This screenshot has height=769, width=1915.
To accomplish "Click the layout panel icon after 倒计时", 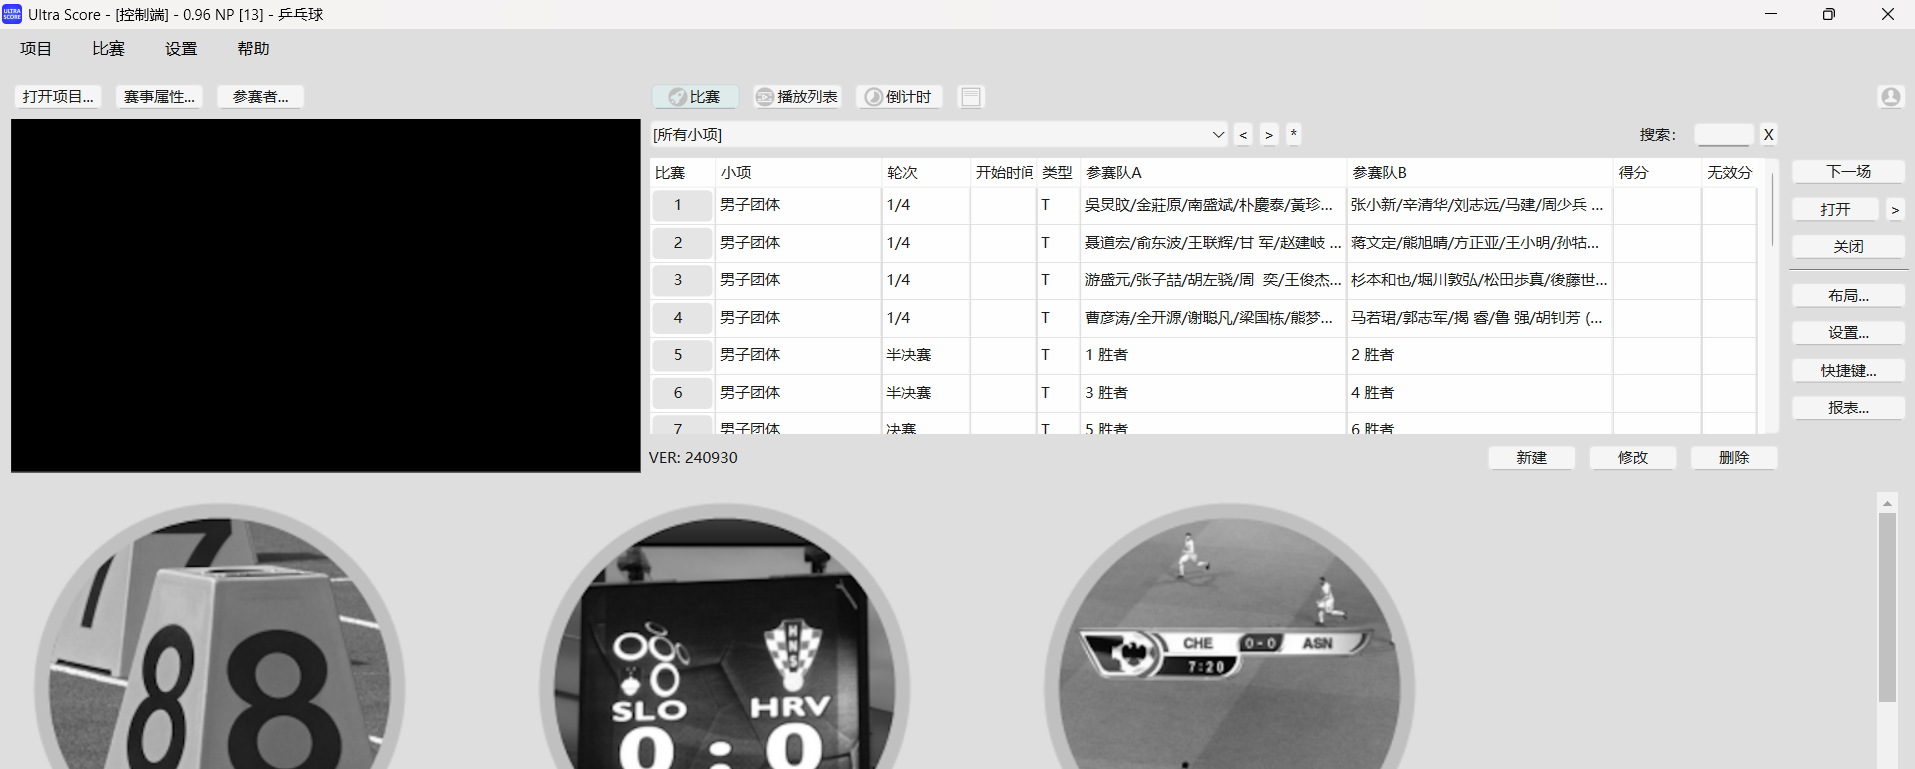I will pyautogui.click(x=970, y=97).
